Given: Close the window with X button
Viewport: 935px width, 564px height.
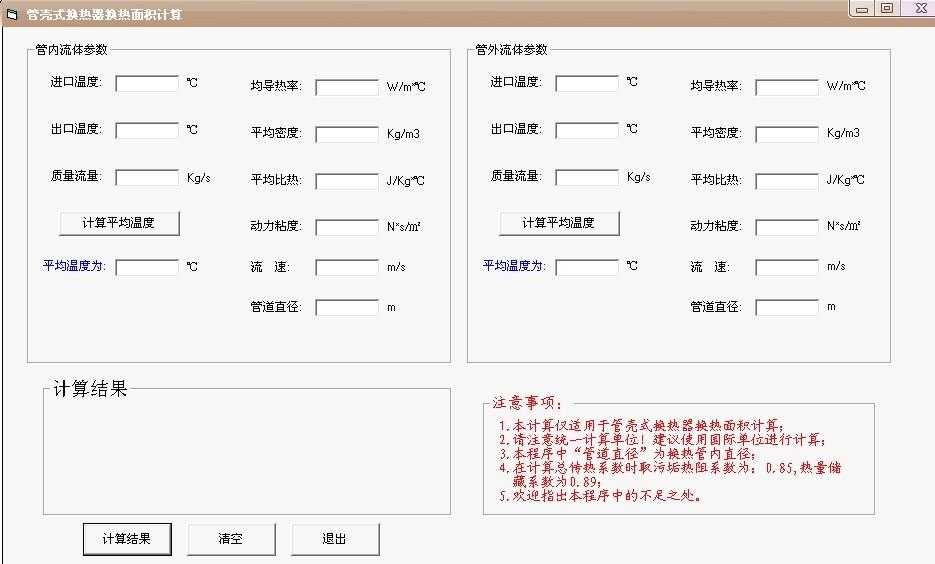Looking at the screenshot, I should [x=920, y=9].
